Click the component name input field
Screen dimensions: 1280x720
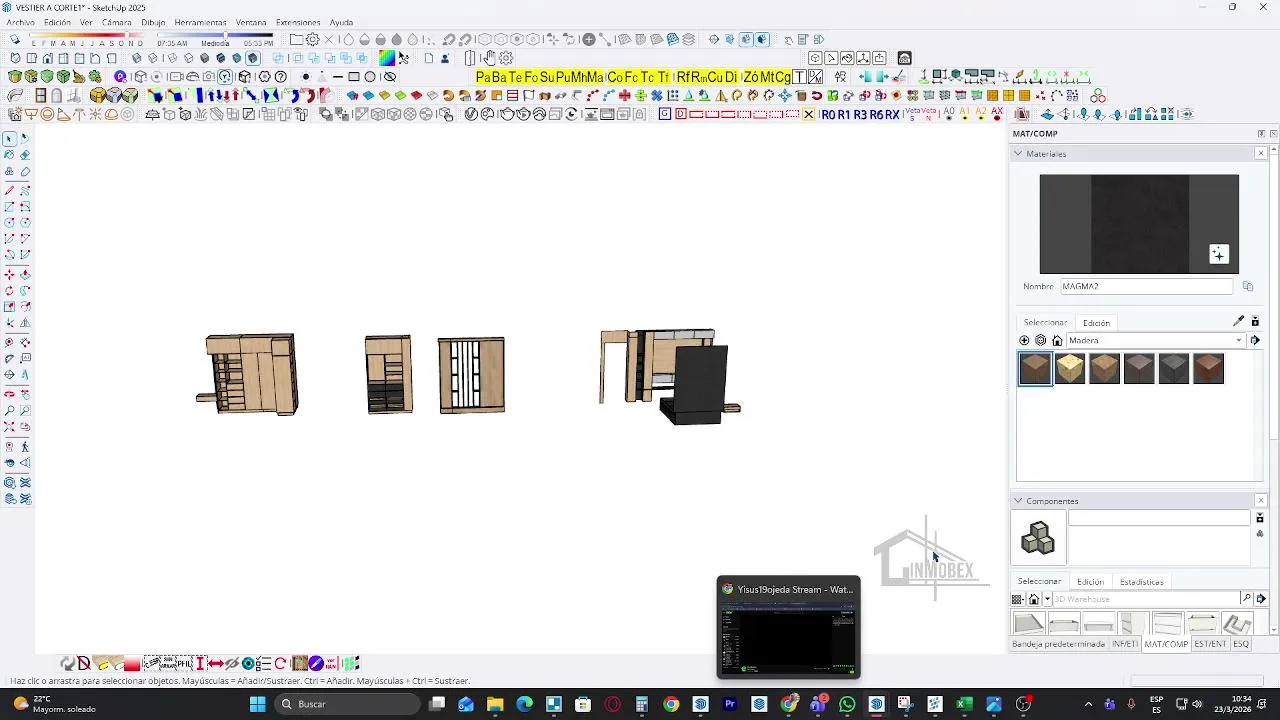(1159, 518)
